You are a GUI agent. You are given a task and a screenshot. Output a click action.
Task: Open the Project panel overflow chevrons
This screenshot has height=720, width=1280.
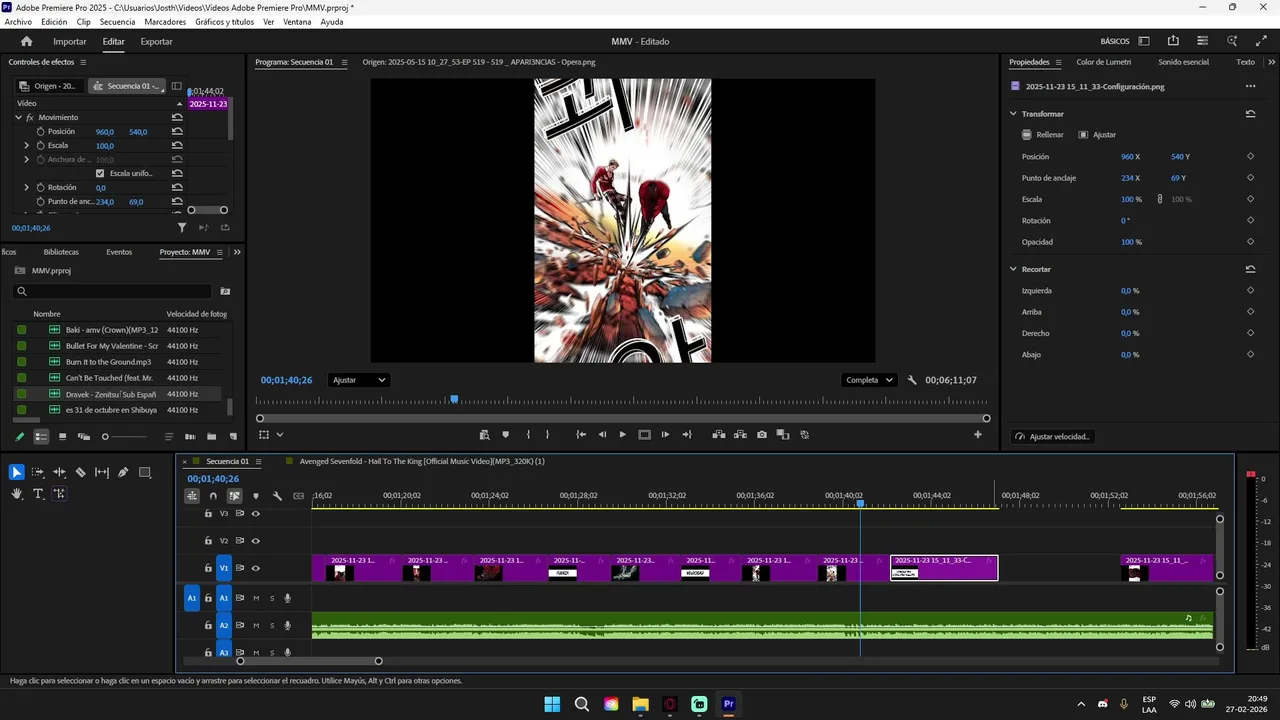point(237,252)
